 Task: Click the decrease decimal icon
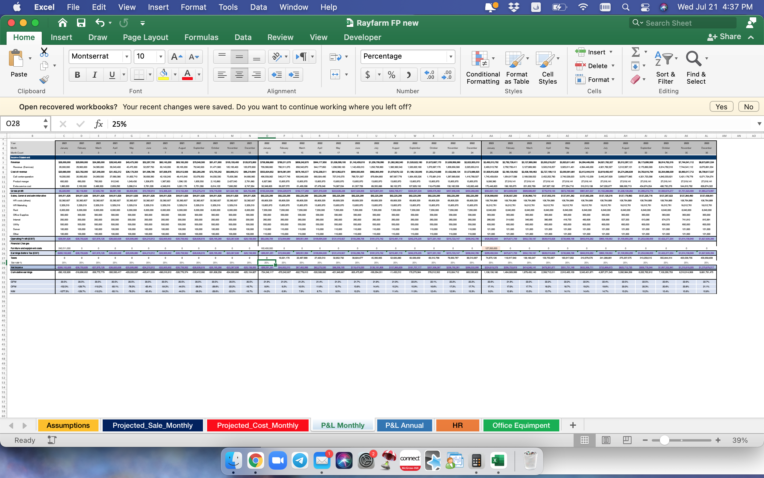(x=447, y=75)
